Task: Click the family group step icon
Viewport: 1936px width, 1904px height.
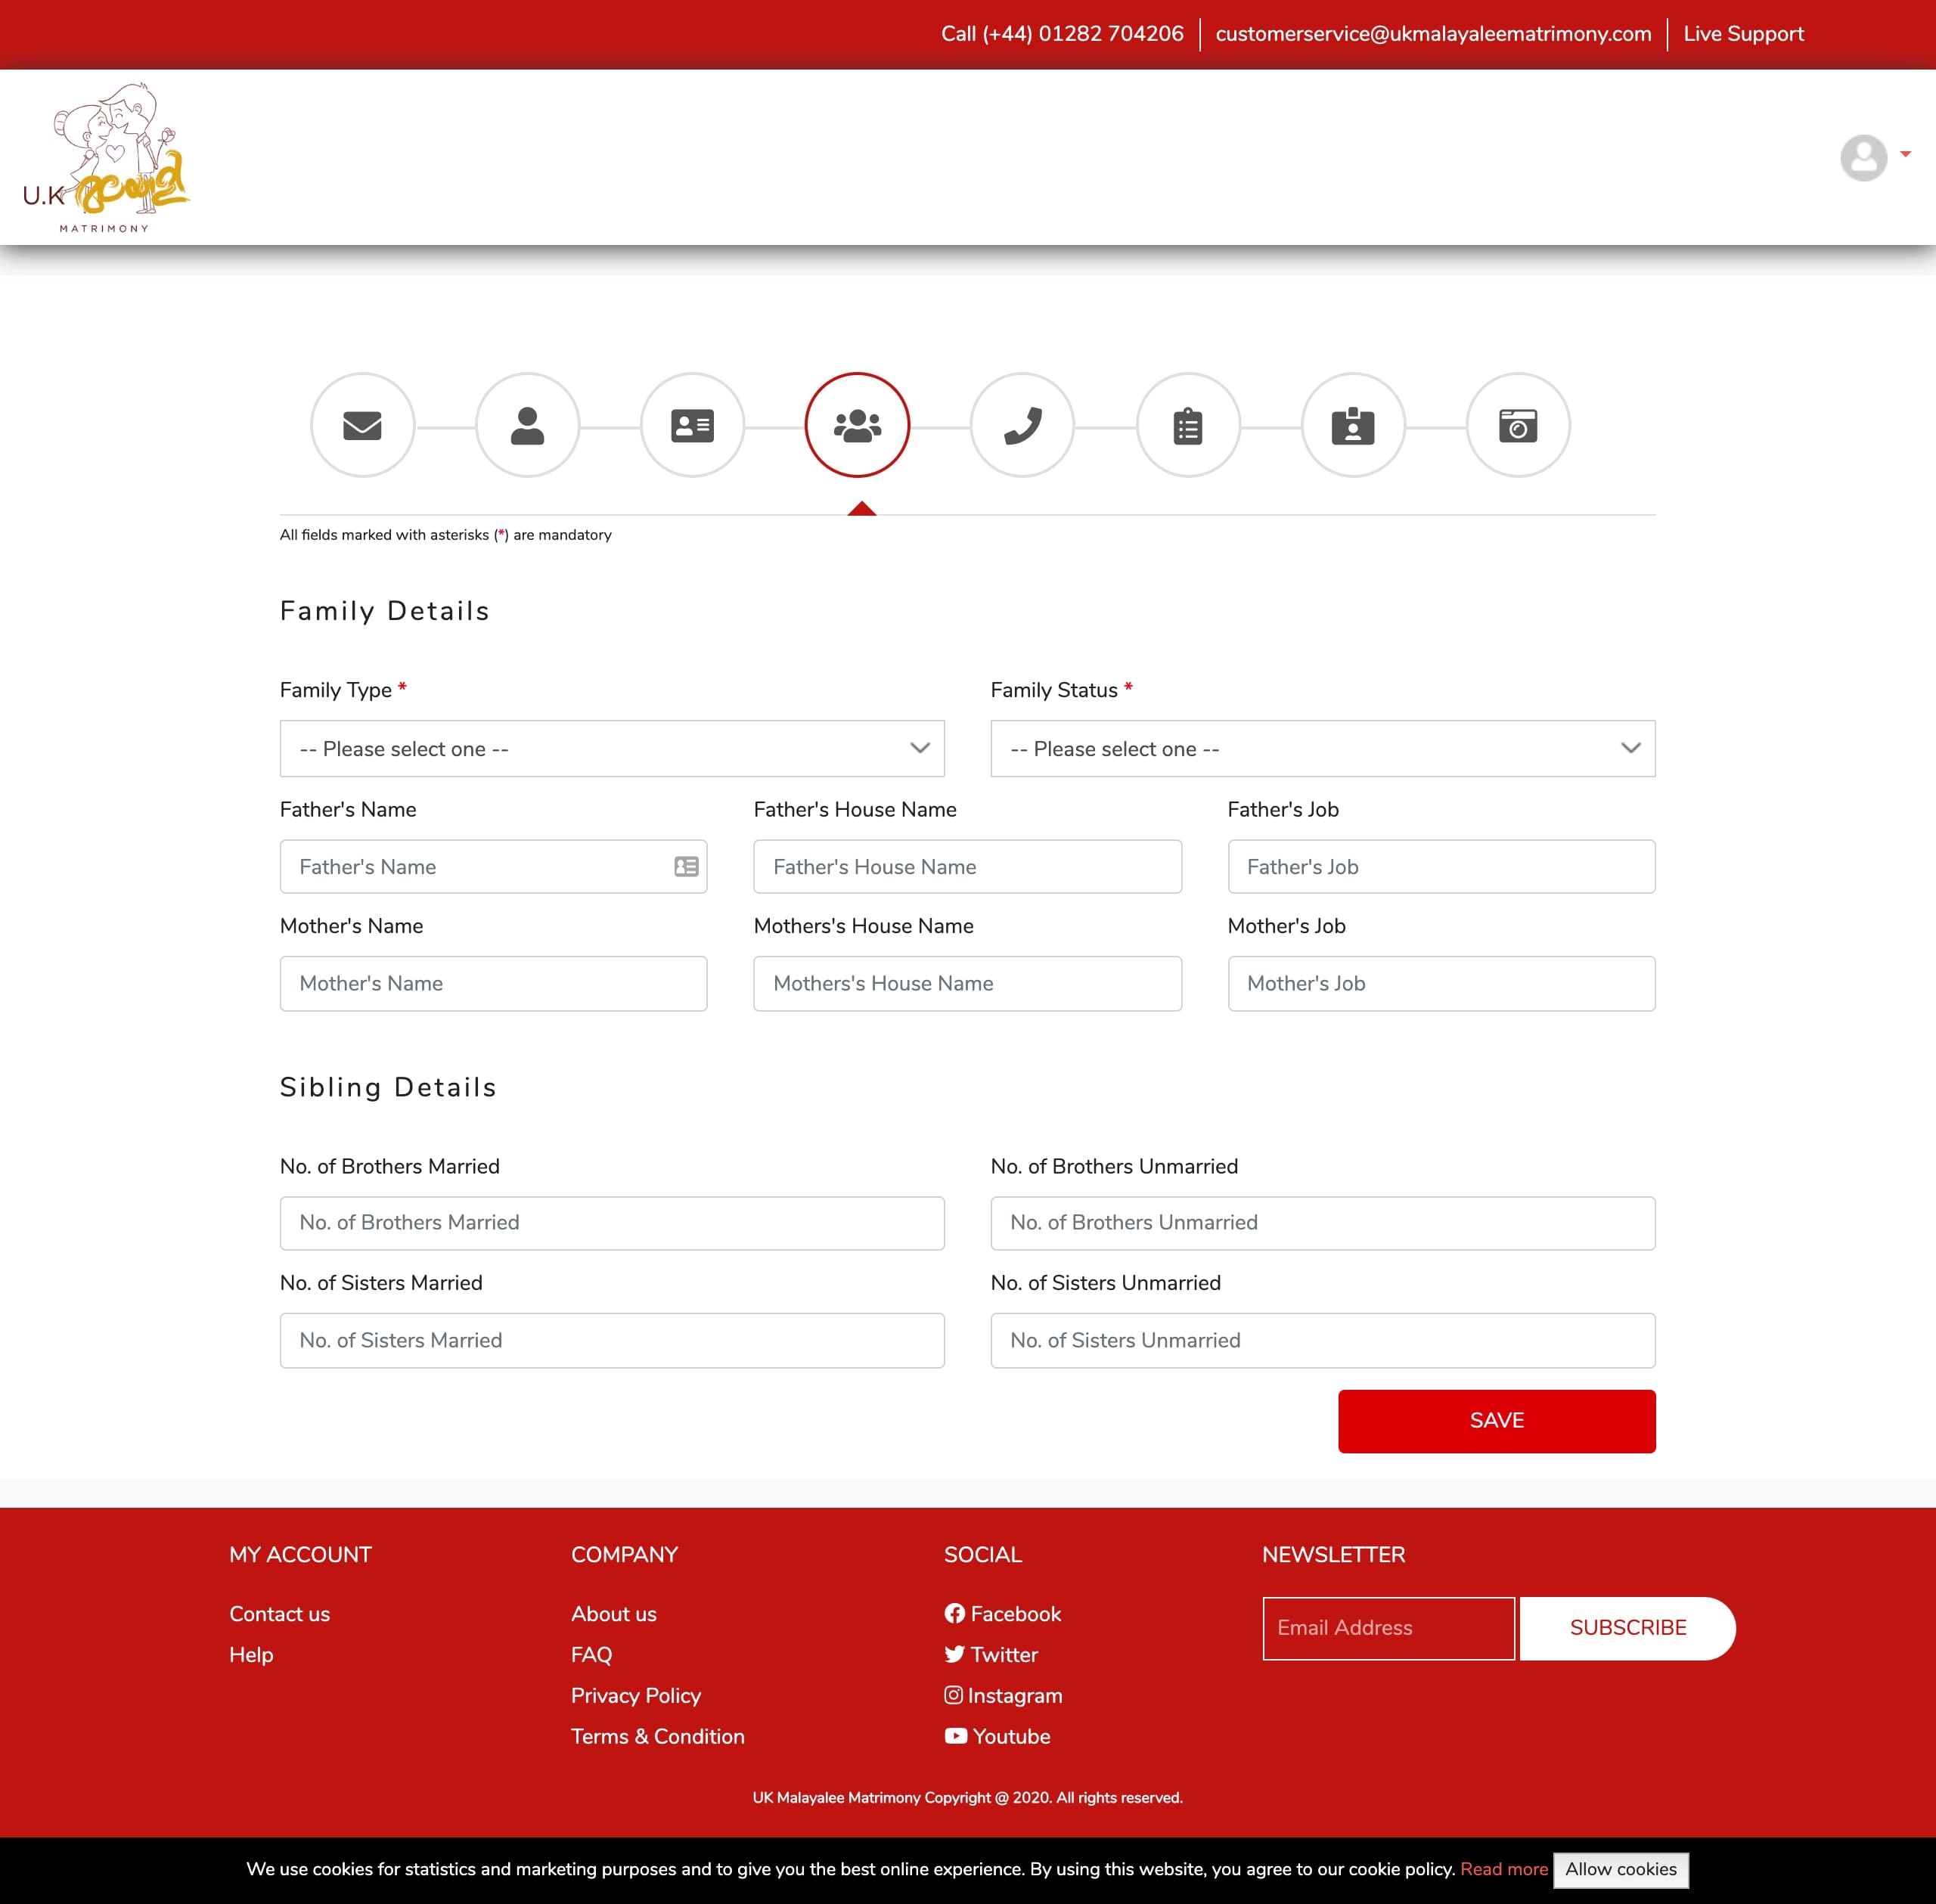Action: 857,425
